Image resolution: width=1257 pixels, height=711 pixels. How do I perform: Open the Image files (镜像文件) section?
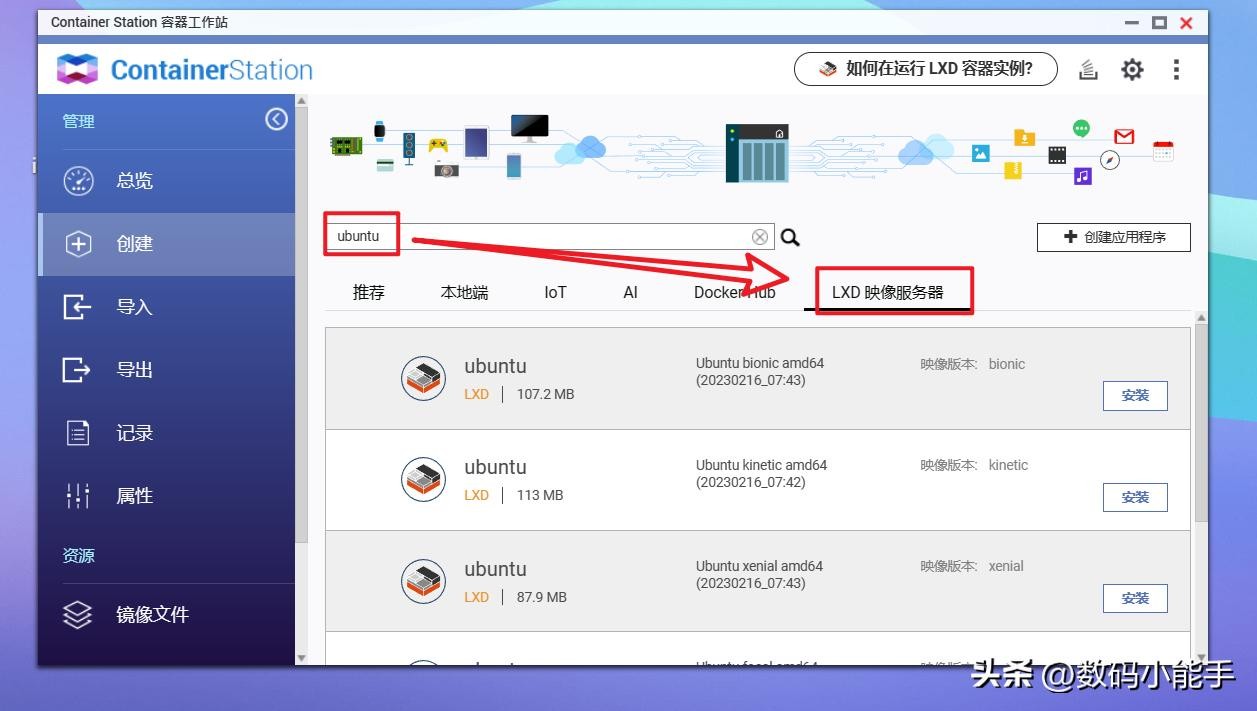coord(152,615)
